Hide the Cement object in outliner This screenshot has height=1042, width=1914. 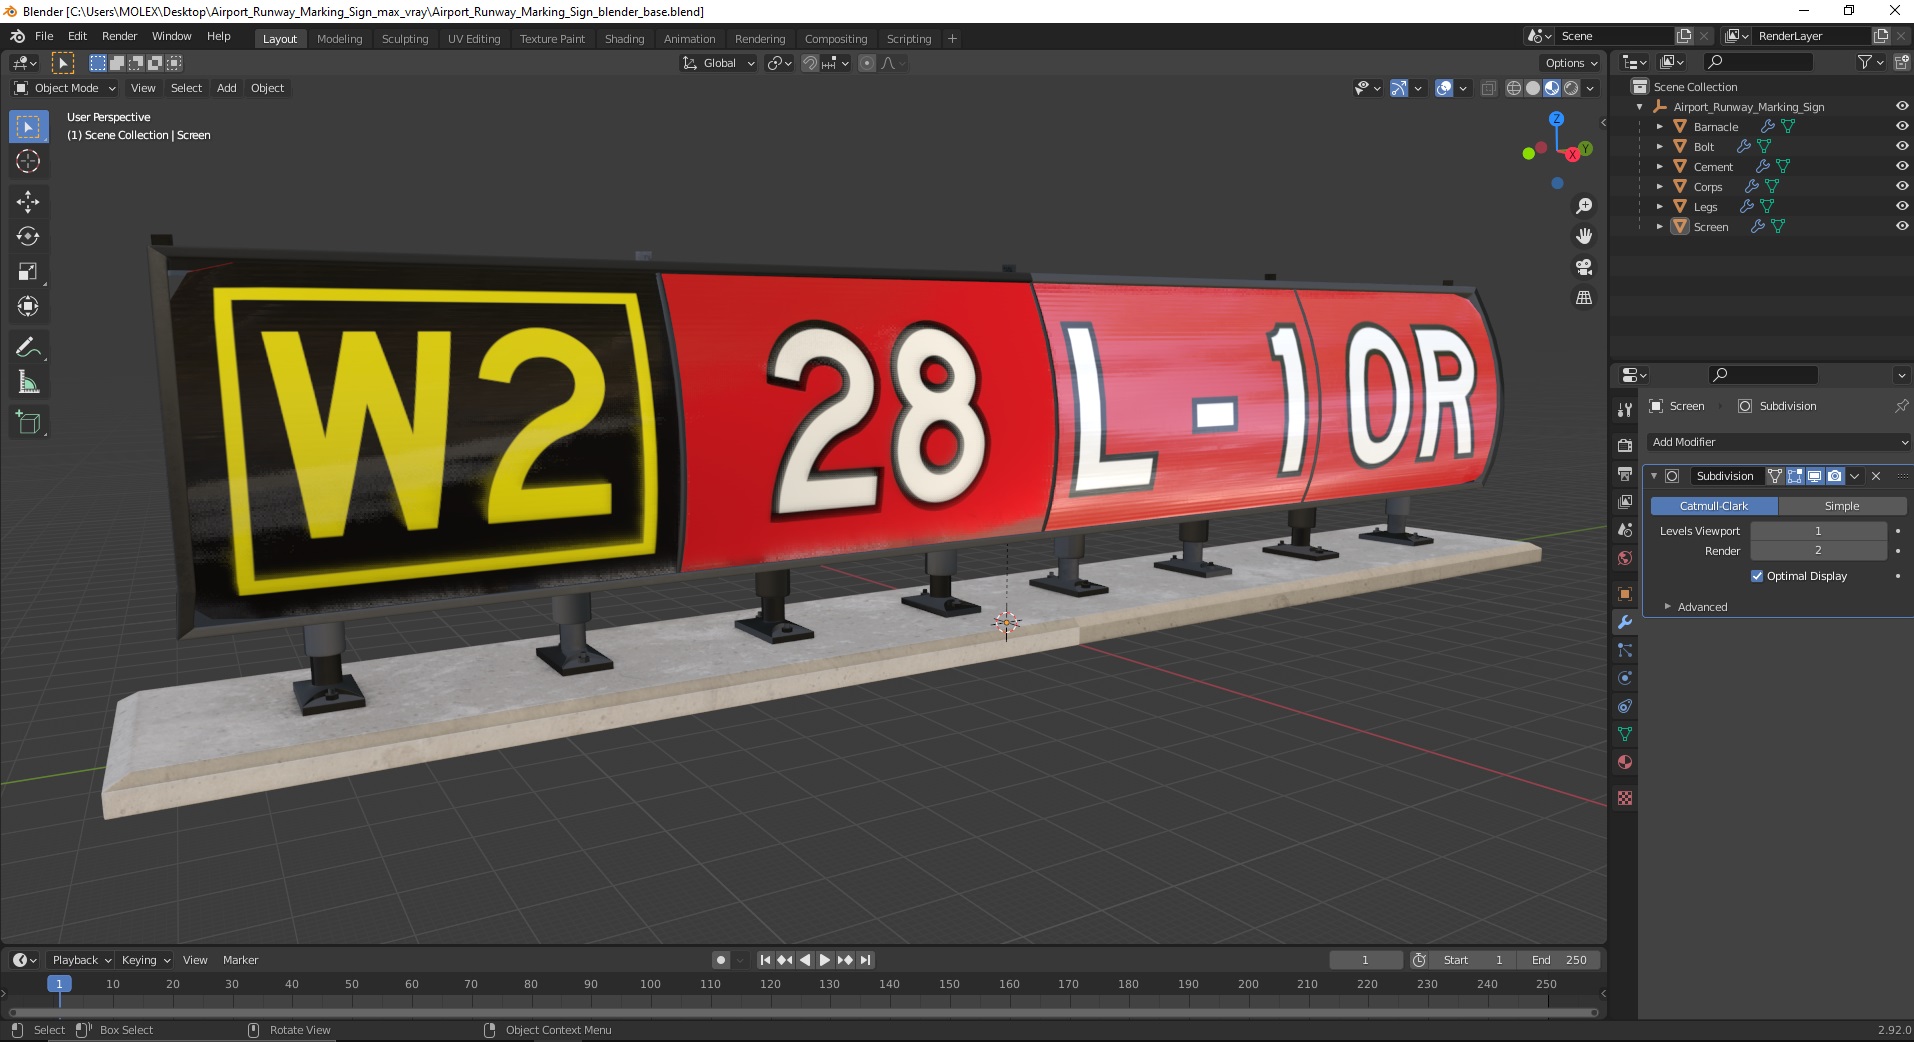(1901, 166)
